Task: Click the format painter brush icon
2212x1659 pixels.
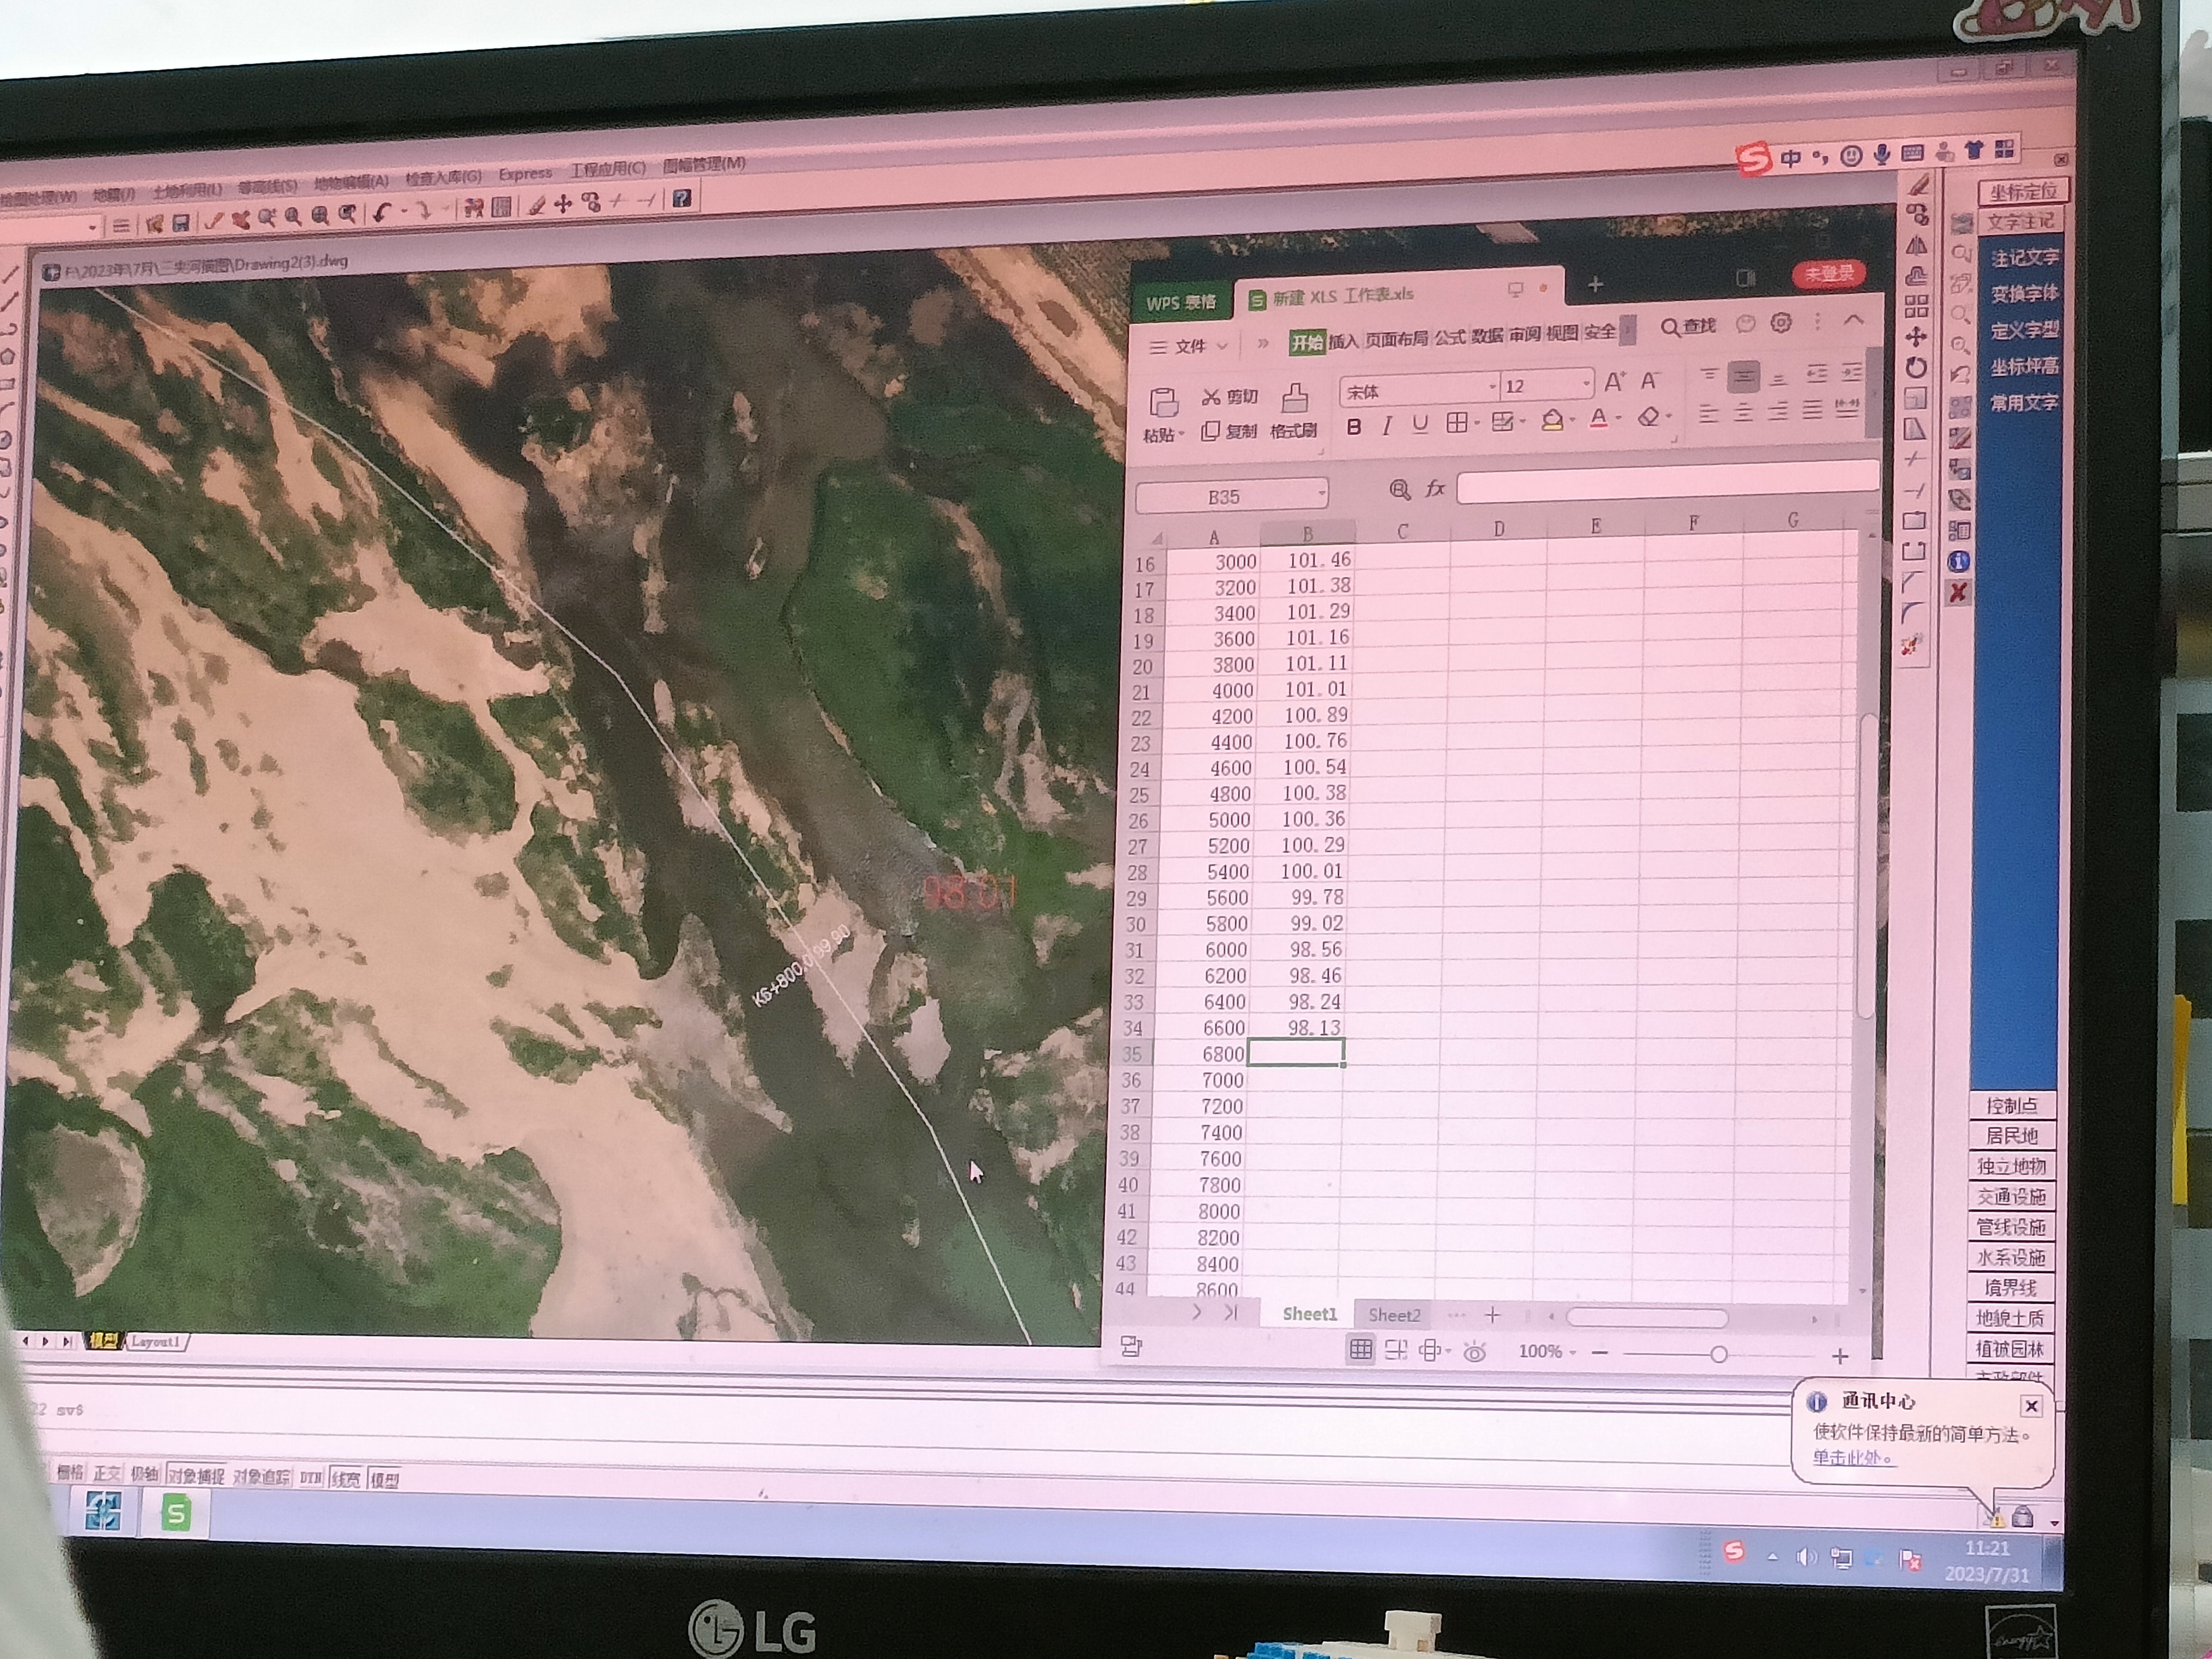Action: (1294, 400)
